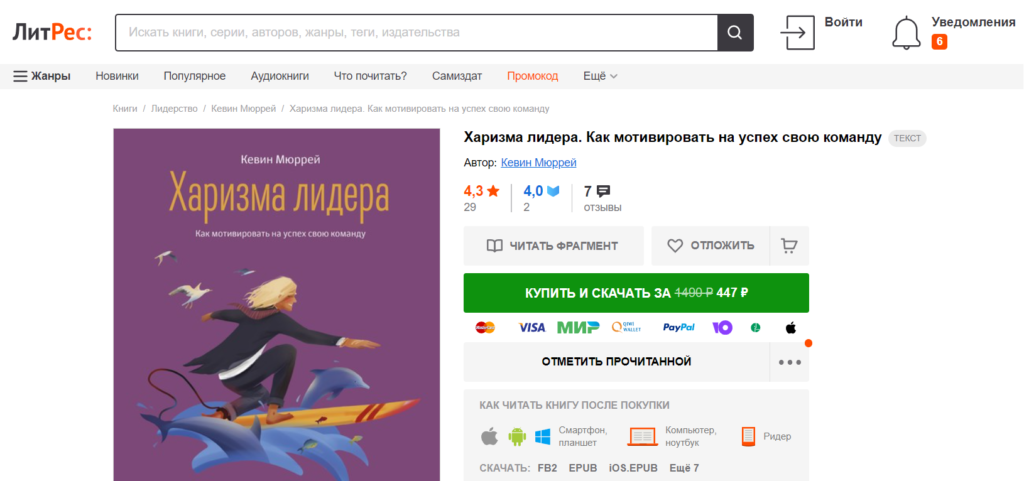1024x481 pixels.
Task: Go to the Промокод tab
Action: 532,76
